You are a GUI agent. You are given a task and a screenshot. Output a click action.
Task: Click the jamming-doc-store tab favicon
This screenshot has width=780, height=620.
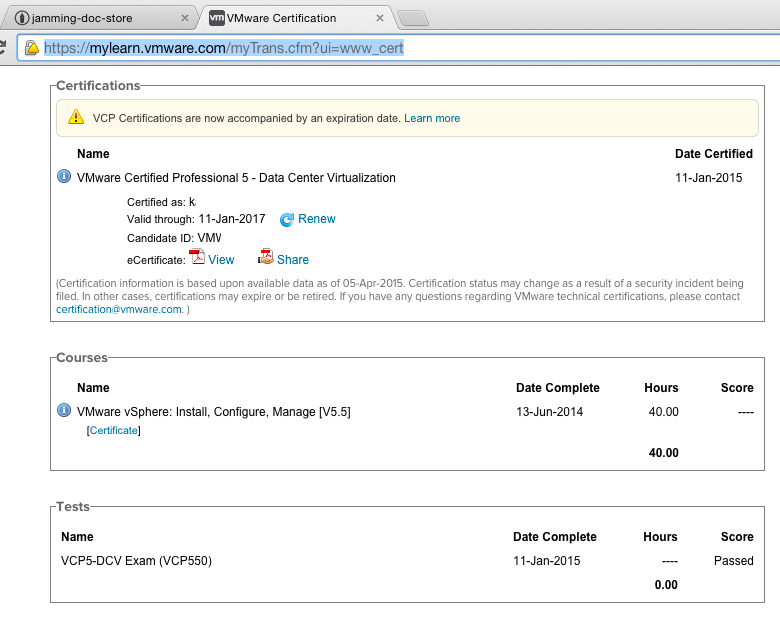[x=21, y=18]
